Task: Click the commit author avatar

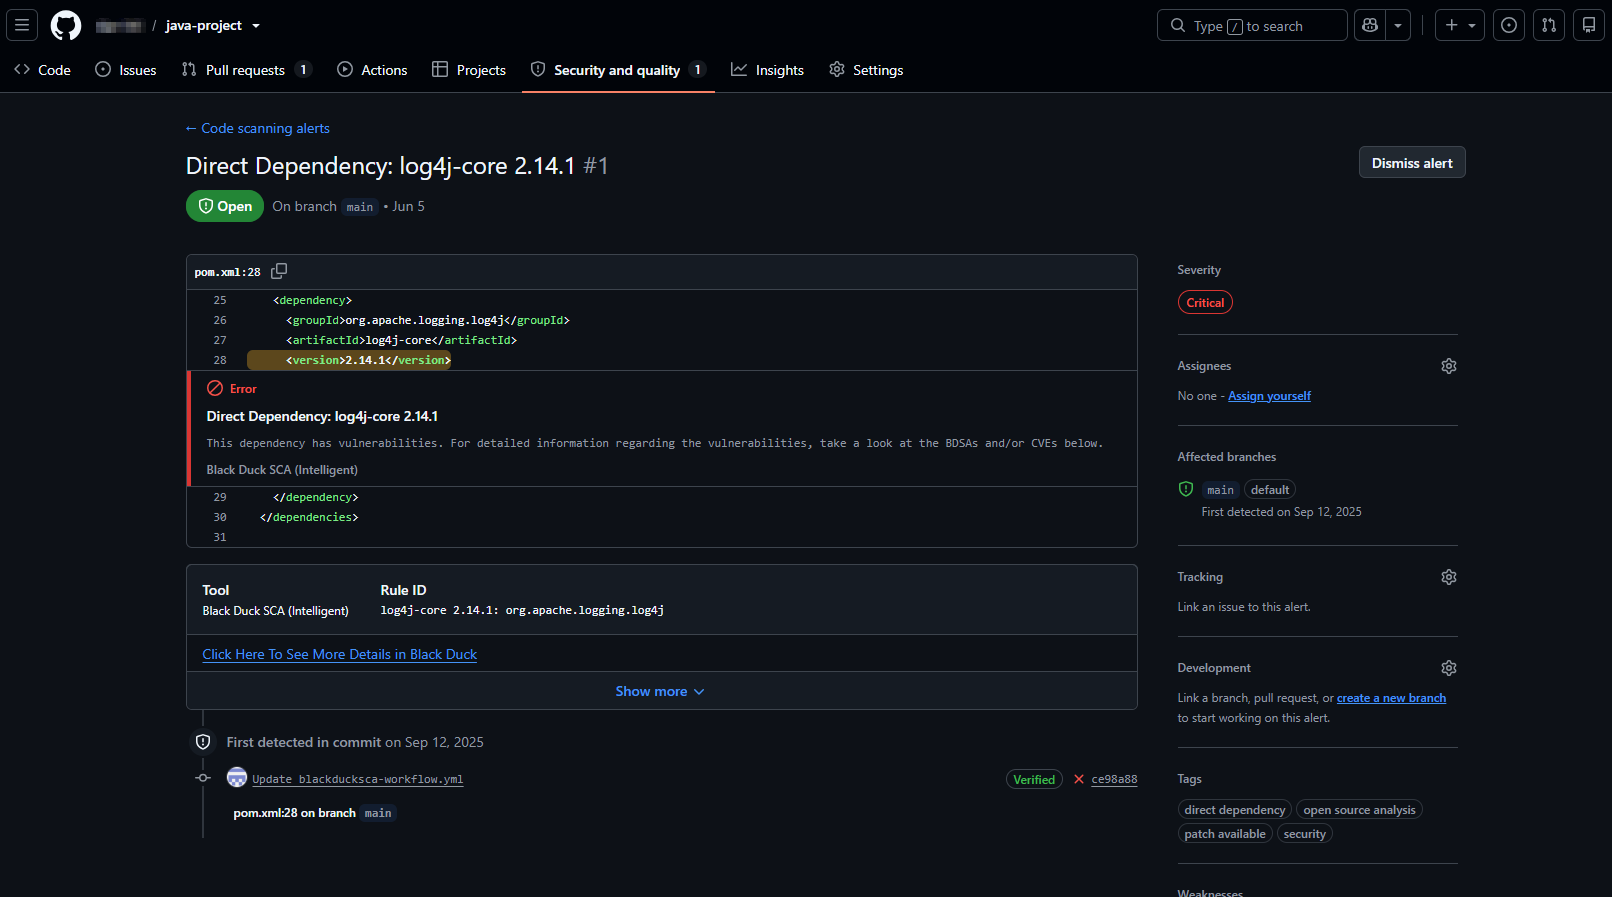Action: [x=237, y=777]
